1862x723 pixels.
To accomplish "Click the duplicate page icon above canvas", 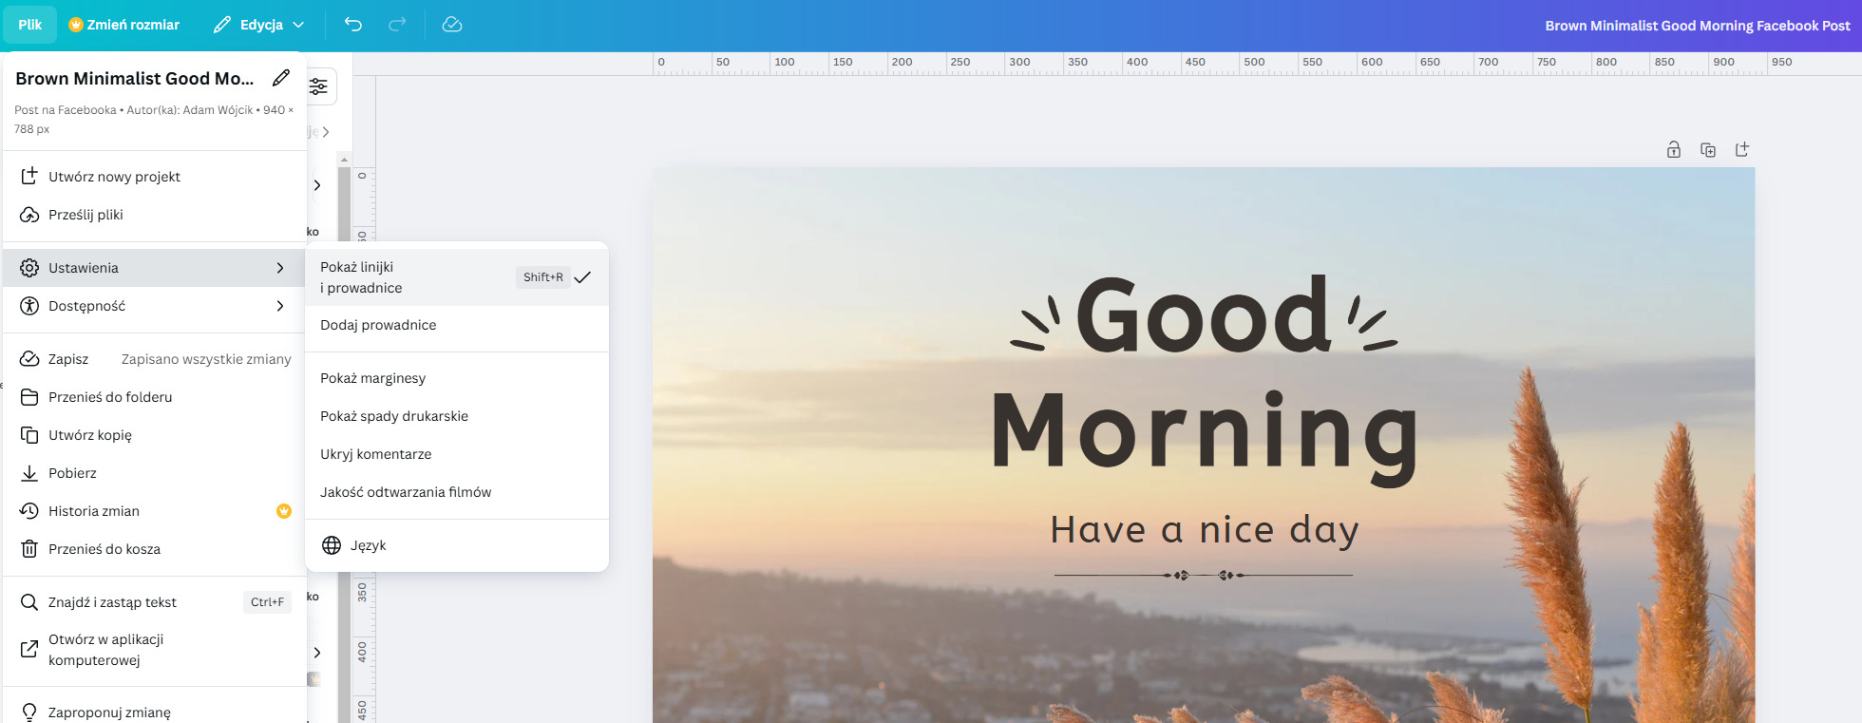I will coord(1708,150).
